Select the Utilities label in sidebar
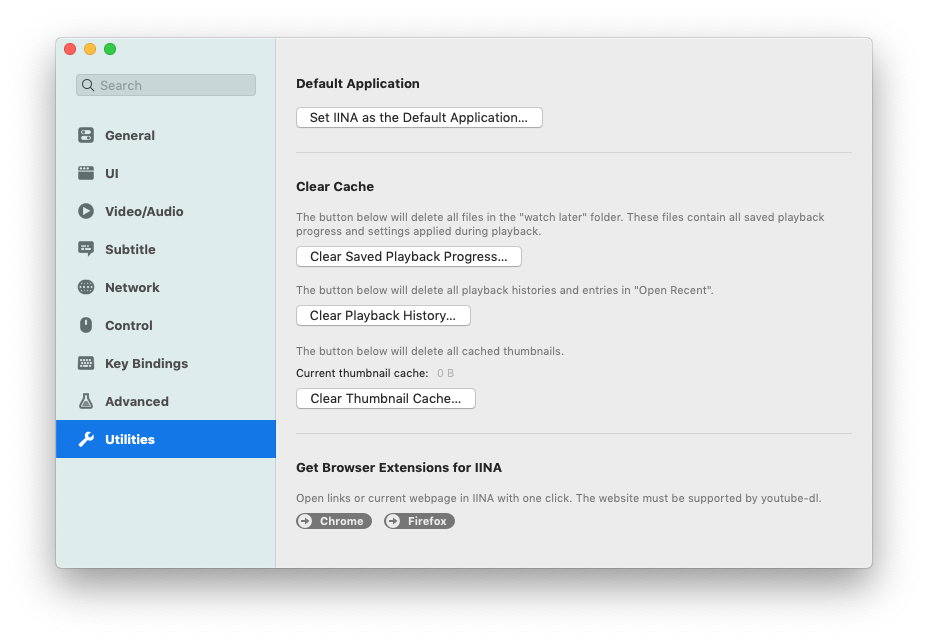This screenshot has width=928, height=642. (130, 439)
